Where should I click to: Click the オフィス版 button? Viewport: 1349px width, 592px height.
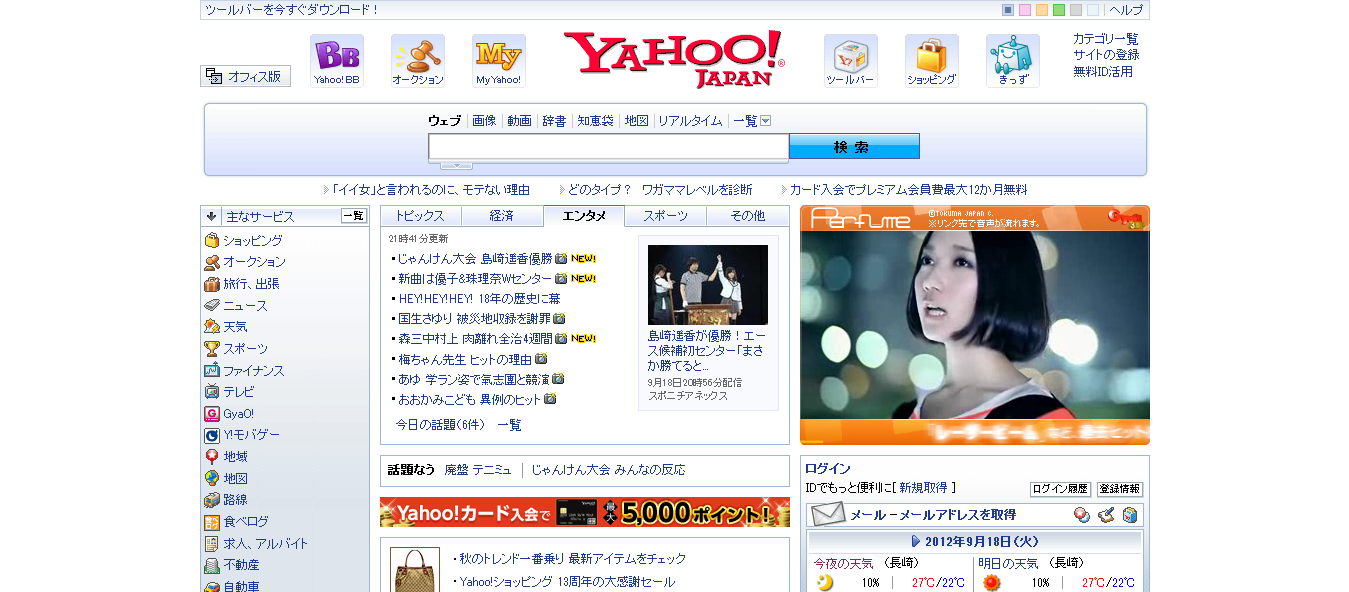click(x=246, y=76)
